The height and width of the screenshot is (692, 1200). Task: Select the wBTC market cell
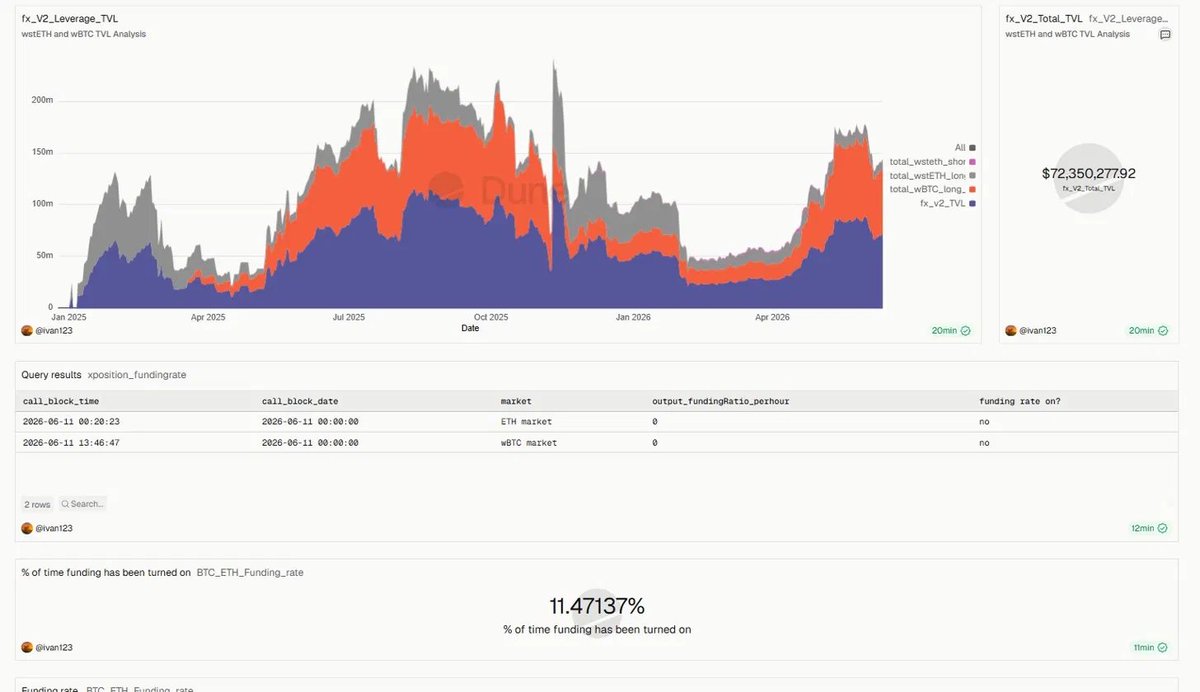tap(529, 442)
